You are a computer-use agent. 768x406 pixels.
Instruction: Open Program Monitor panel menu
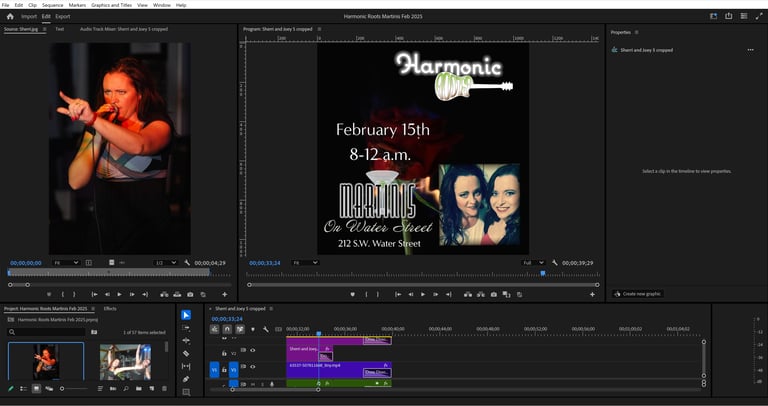click(x=319, y=29)
